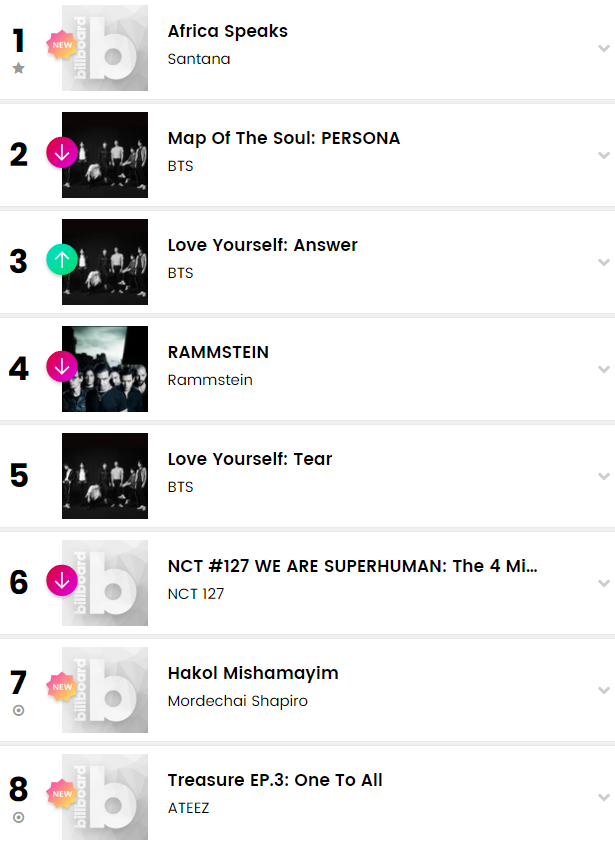
Task: Open the Billboard placeholder cover for NCT 127
Action: pos(105,583)
